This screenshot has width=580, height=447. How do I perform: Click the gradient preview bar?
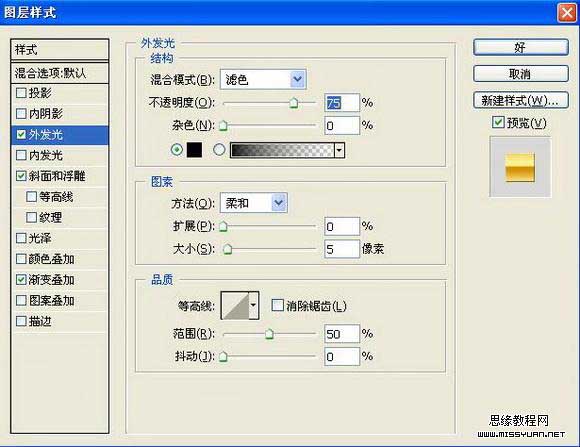coord(282,150)
